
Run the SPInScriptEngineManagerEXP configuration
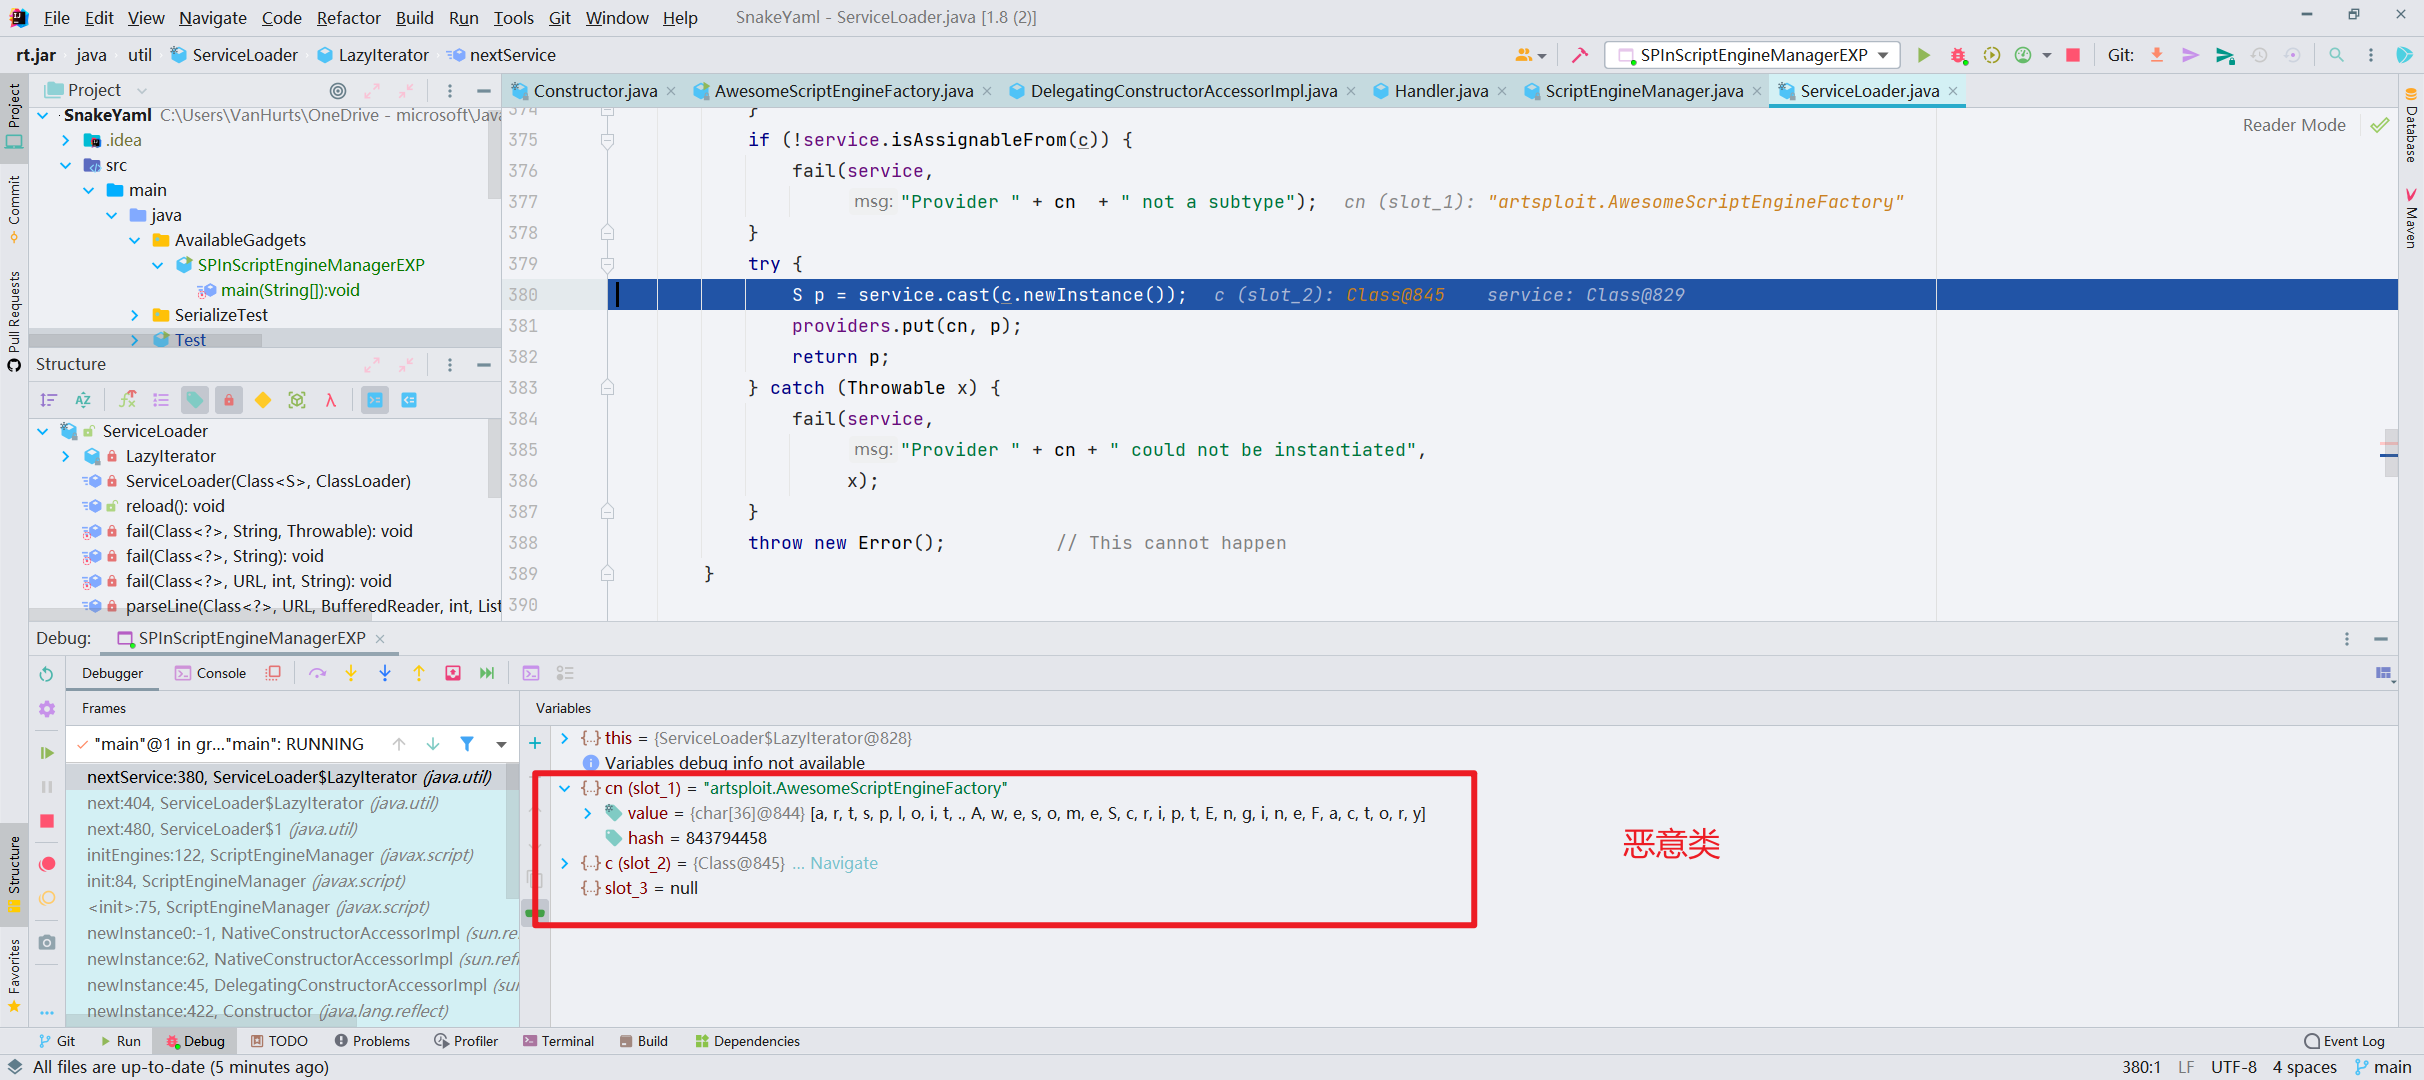[x=1923, y=55]
